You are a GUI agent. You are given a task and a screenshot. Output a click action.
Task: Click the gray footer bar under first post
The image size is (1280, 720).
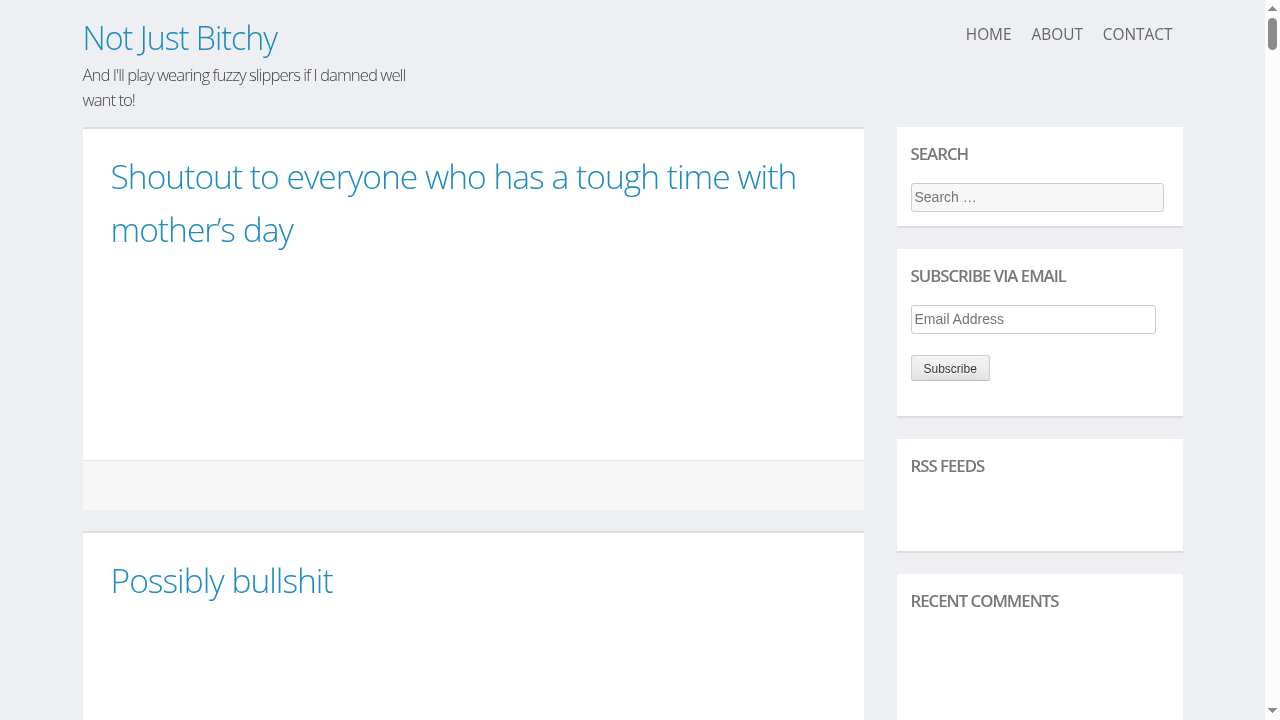473,485
